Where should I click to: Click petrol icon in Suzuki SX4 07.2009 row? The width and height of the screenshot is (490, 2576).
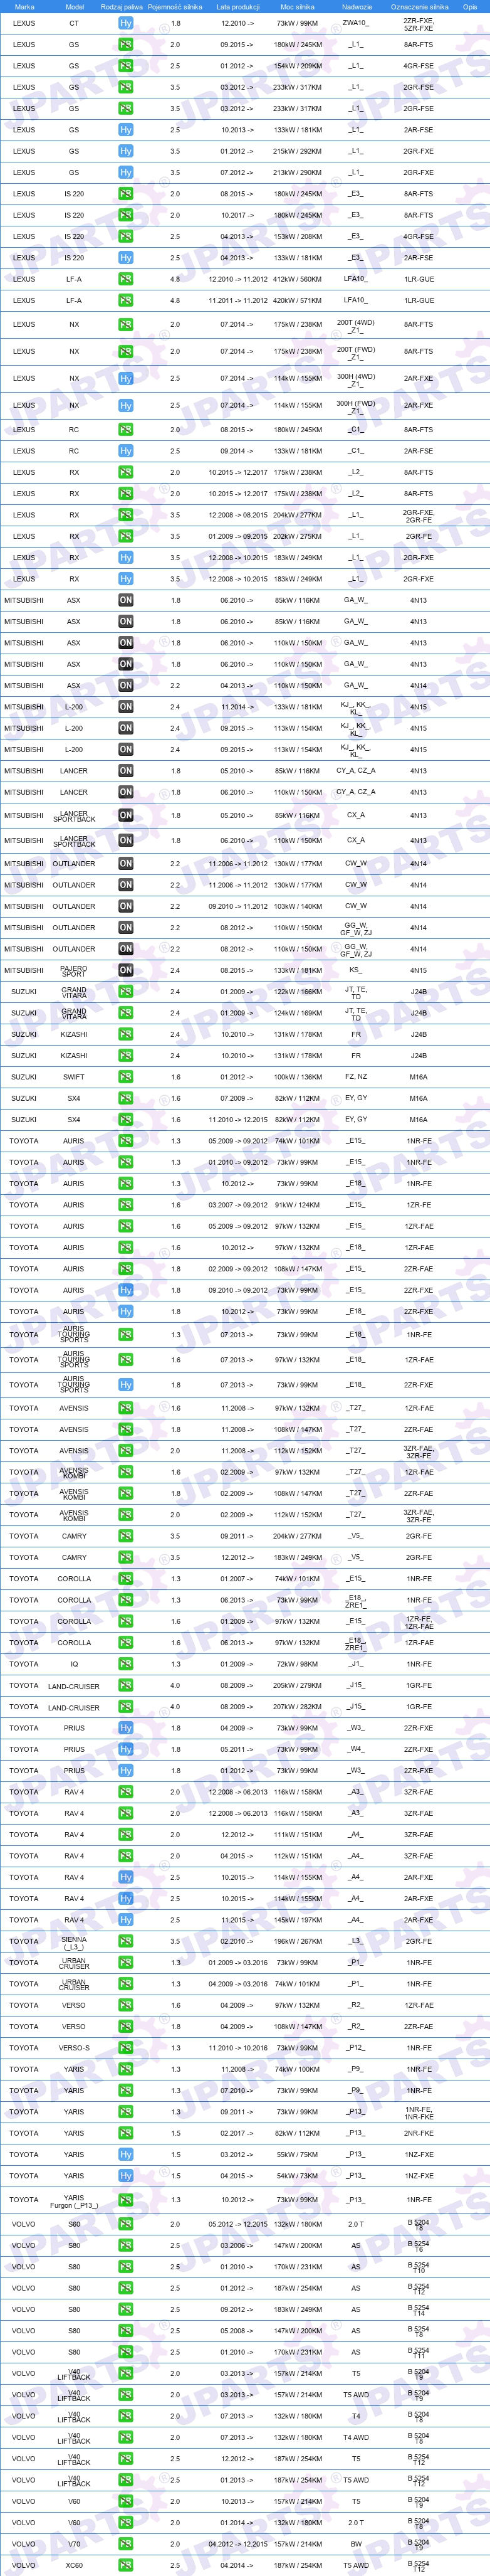click(125, 1098)
